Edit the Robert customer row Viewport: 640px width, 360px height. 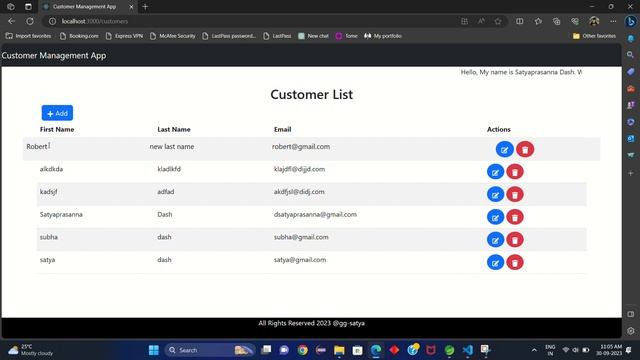504,149
